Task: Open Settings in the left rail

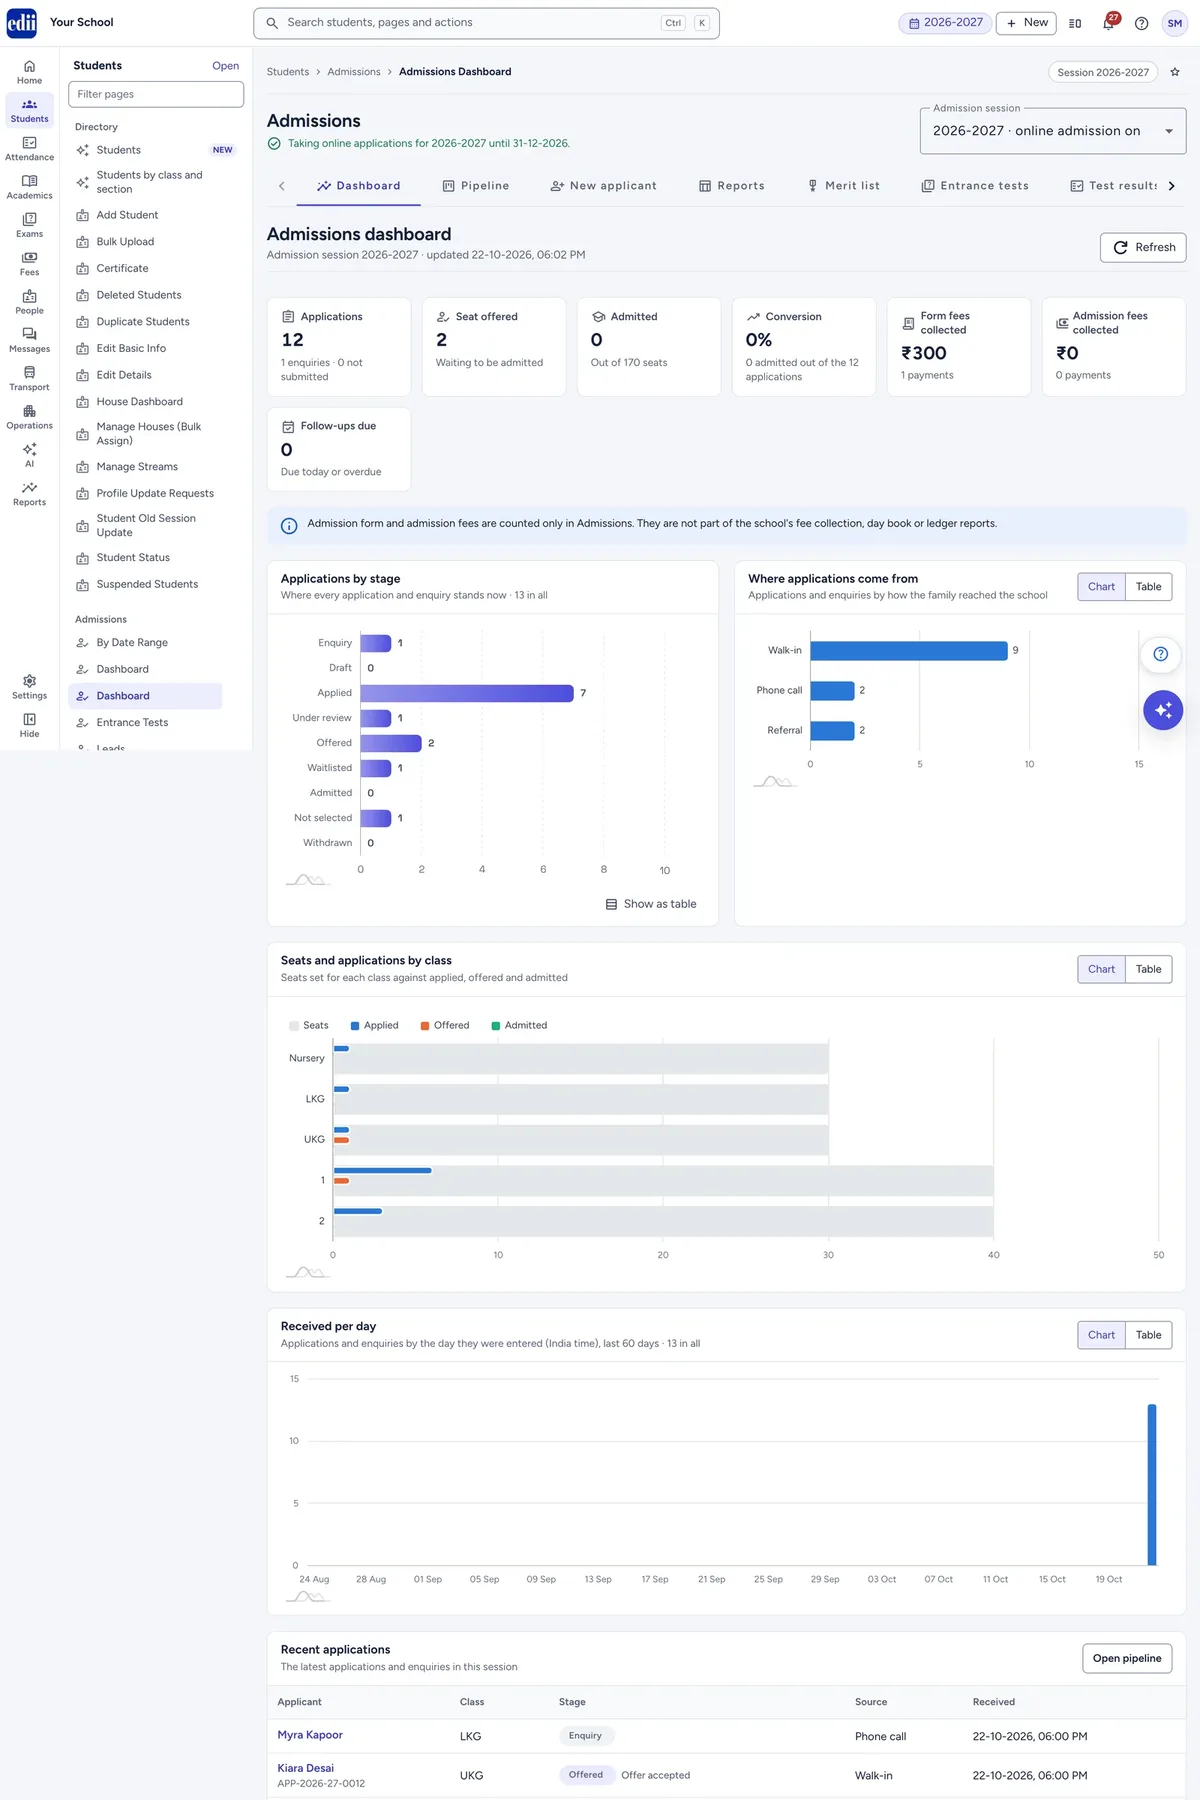Action: (x=29, y=687)
